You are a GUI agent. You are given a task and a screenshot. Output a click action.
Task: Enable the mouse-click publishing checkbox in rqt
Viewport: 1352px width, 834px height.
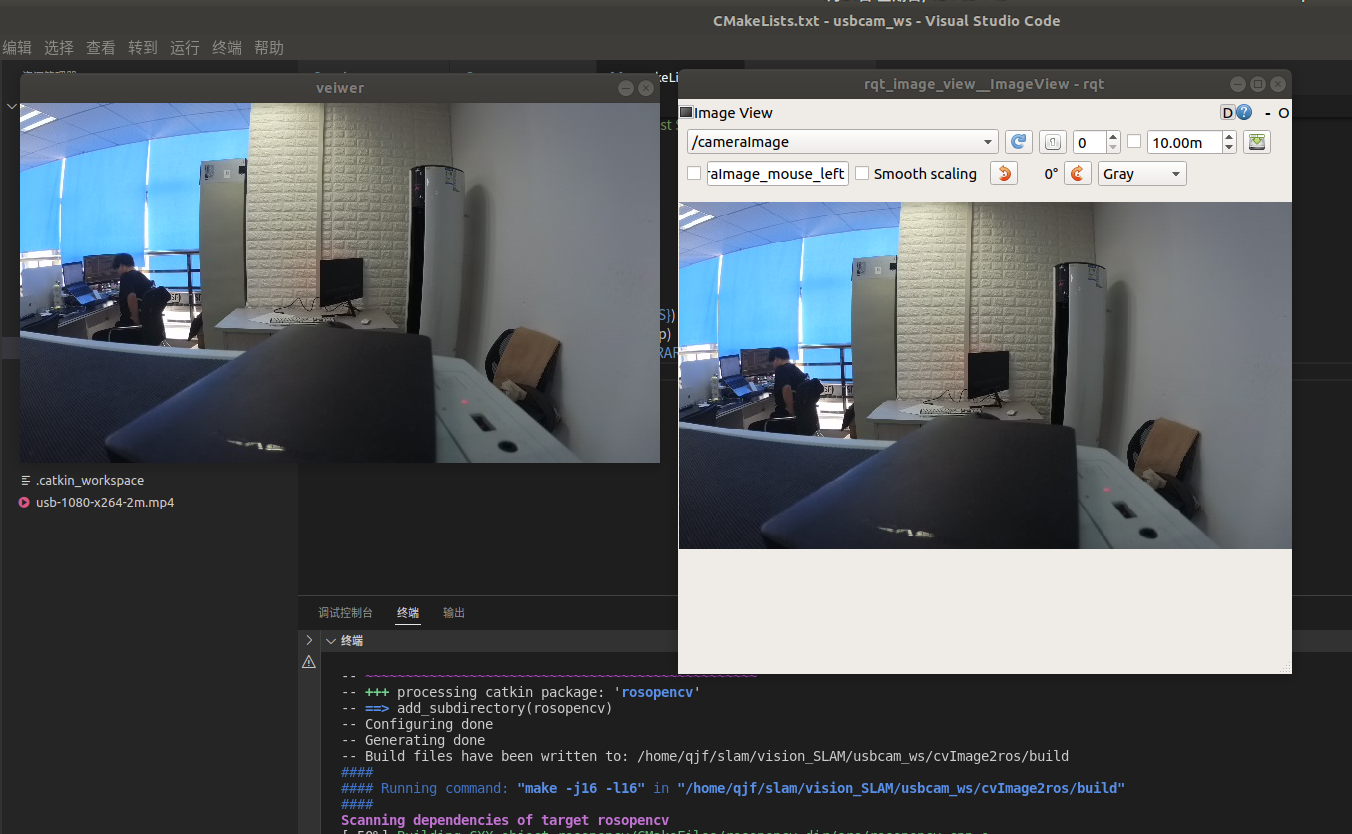(694, 173)
